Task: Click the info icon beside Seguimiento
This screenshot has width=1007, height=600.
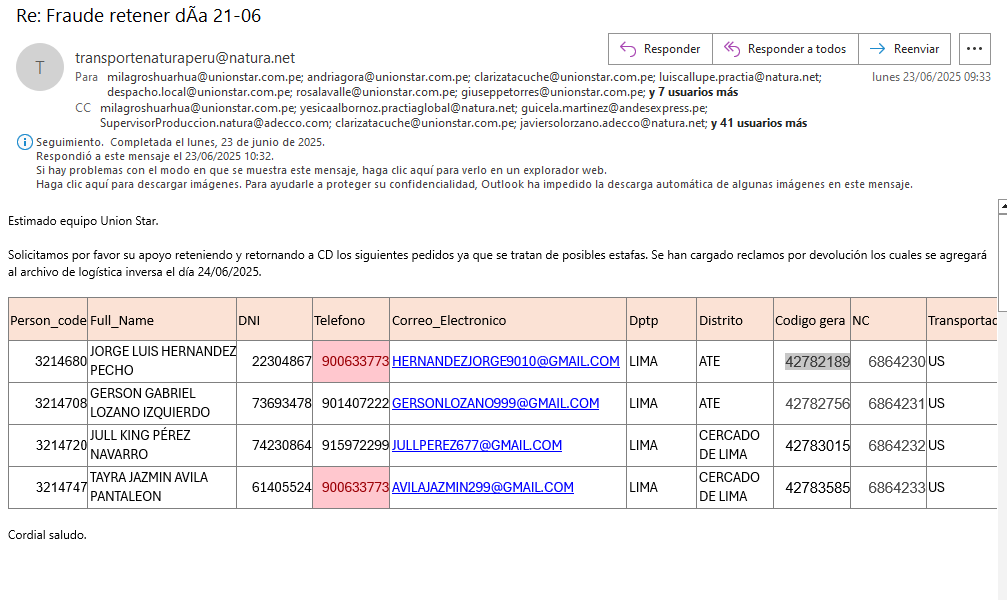Action: click(x=25, y=143)
